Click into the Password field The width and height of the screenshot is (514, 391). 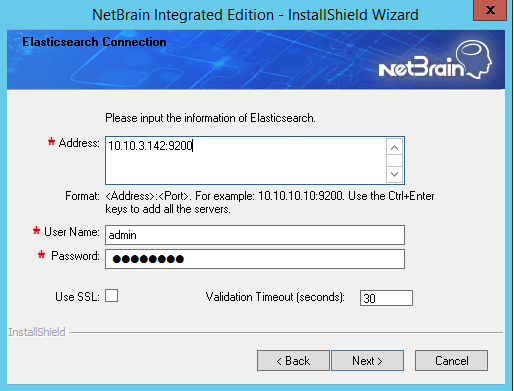point(255,259)
